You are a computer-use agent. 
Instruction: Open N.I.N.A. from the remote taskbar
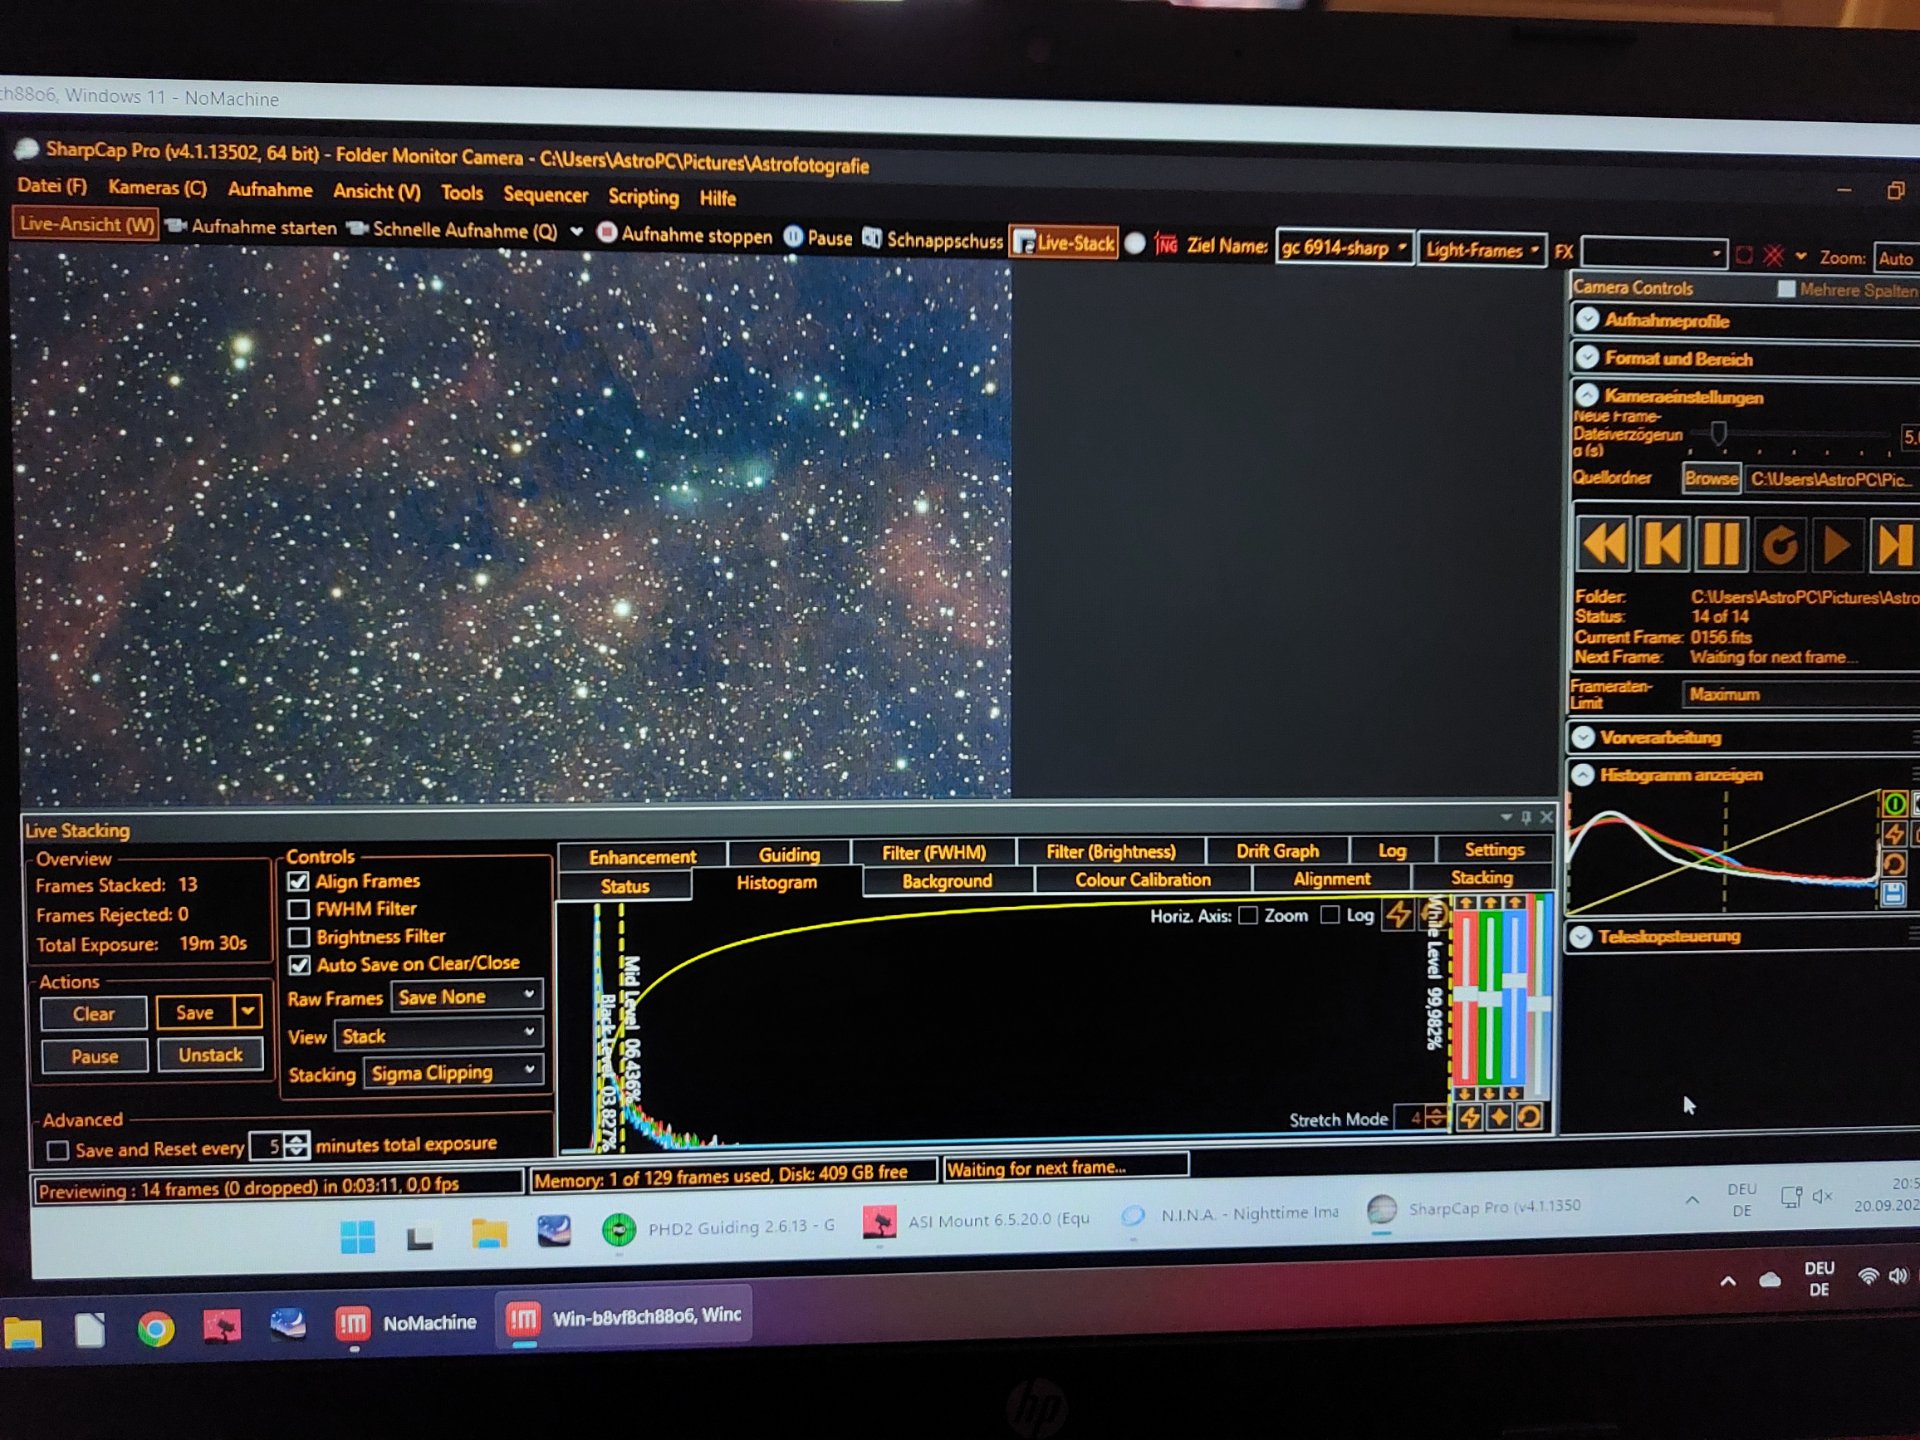[x=1229, y=1215]
